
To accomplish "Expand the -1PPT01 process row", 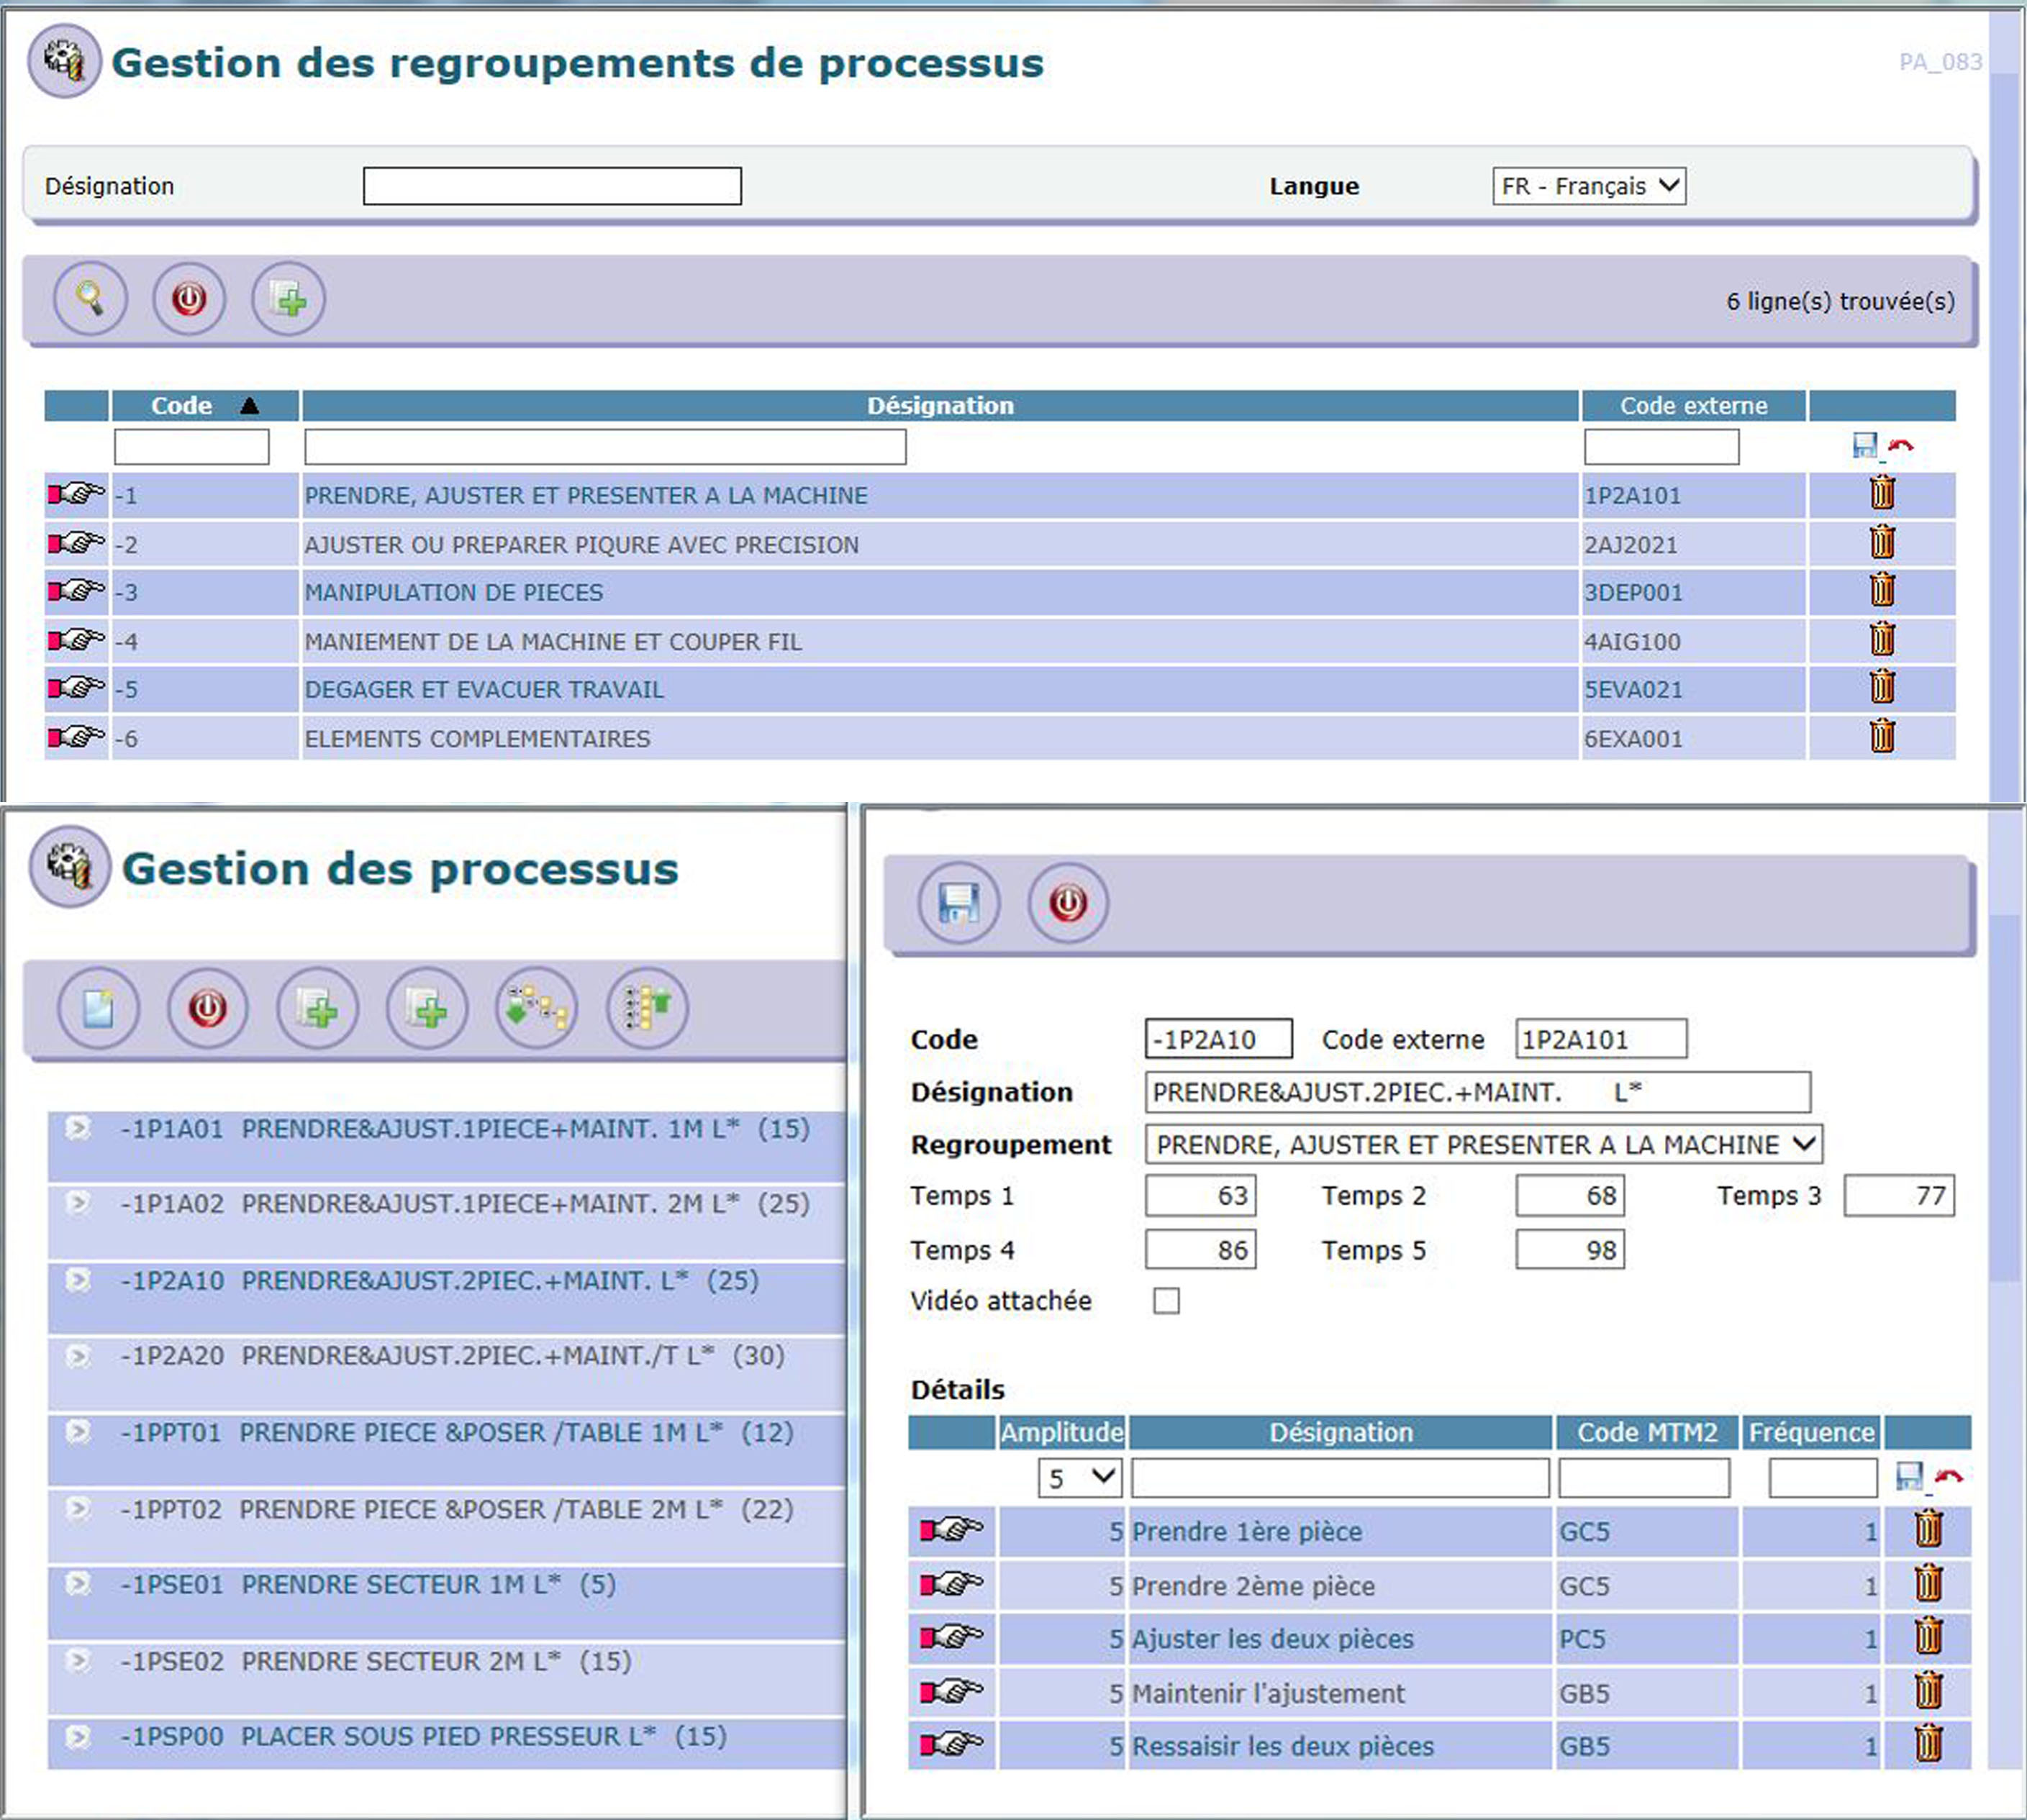I will click(x=78, y=1432).
